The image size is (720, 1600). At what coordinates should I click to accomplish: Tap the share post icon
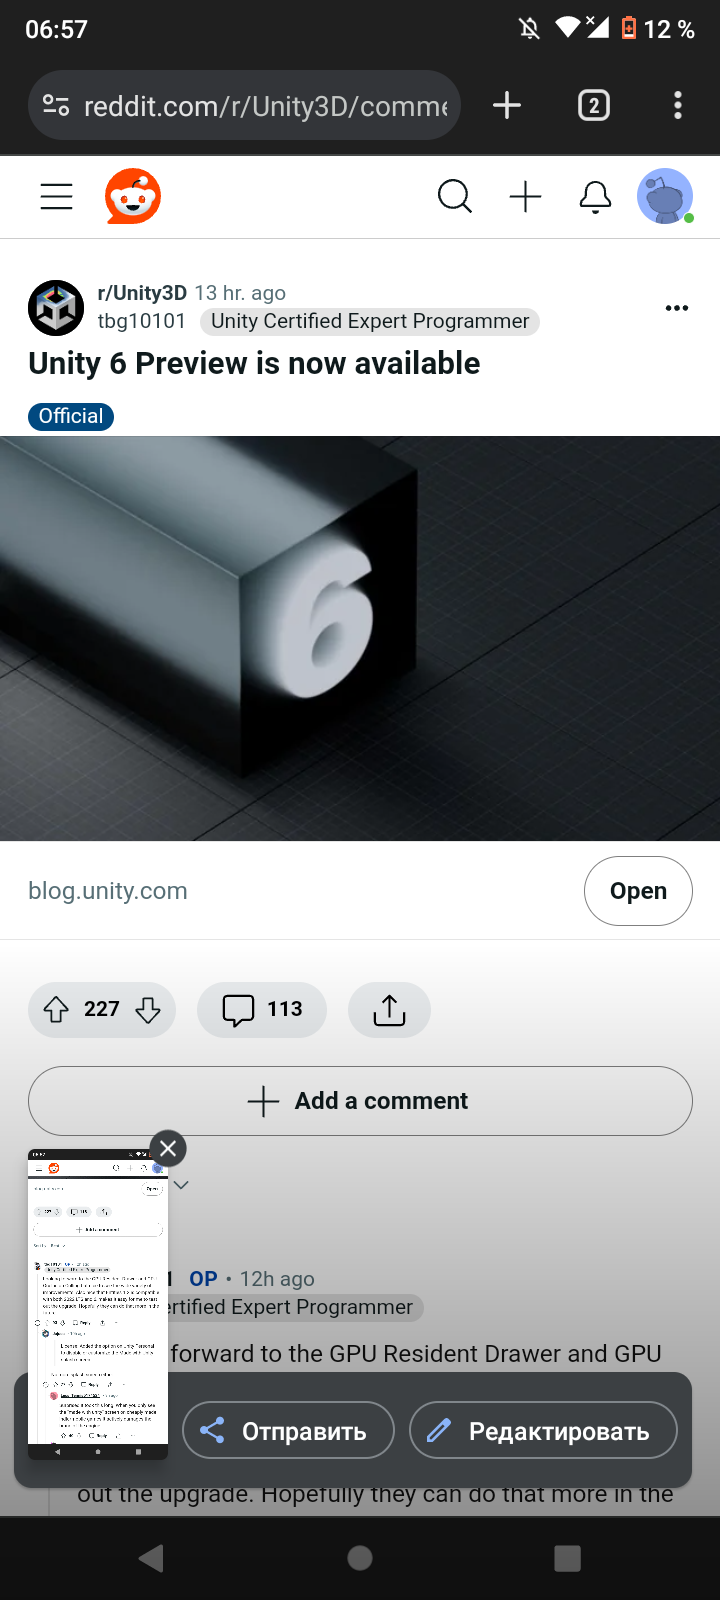click(x=389, y=1010)
